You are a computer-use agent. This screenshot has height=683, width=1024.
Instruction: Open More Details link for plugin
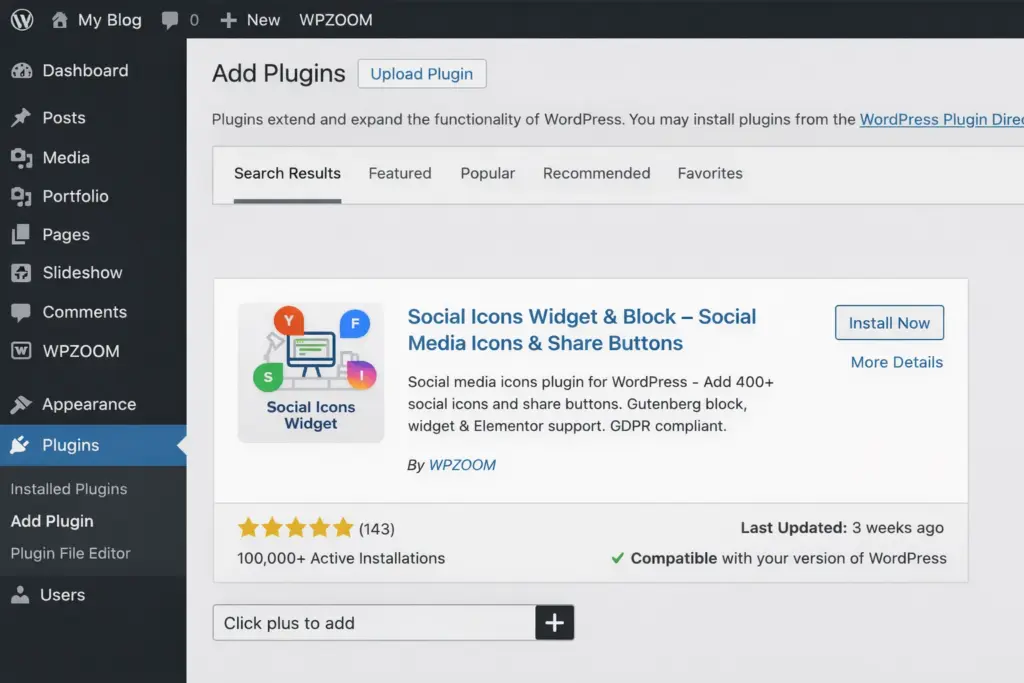[896, 362]
